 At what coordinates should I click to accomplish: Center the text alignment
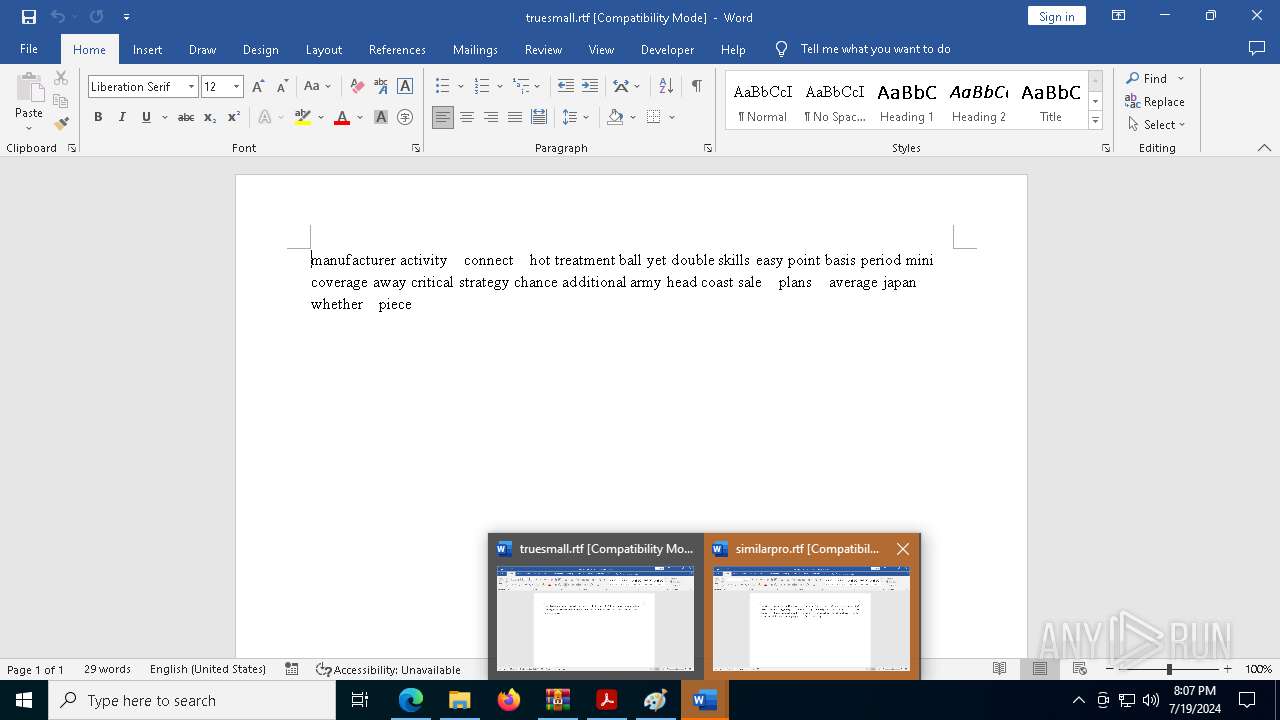pyautogui.click(x=467, y=117)
